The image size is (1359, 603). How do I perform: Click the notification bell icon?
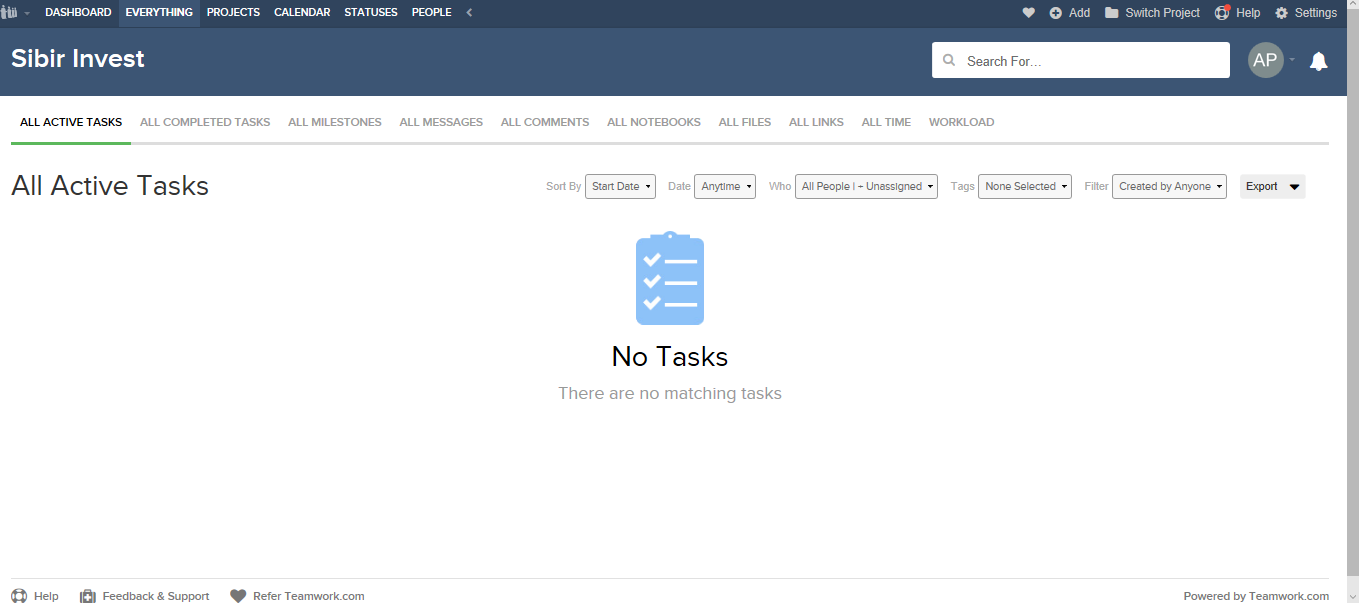[x=1319, y=61]
